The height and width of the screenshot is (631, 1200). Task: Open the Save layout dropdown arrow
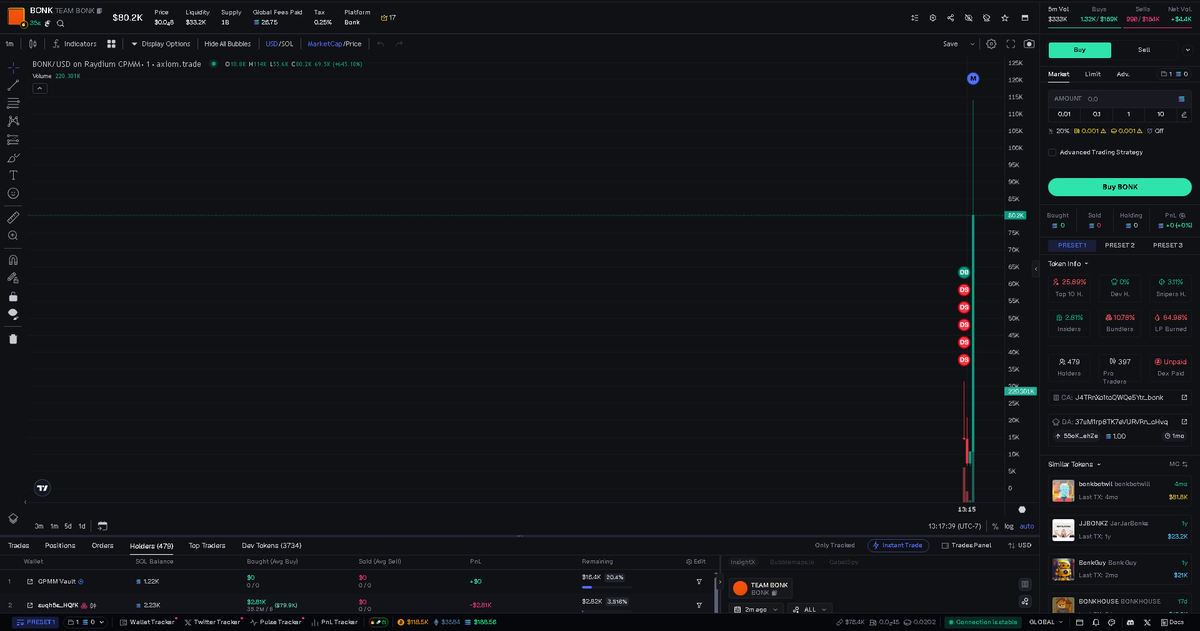click(974, 44)
